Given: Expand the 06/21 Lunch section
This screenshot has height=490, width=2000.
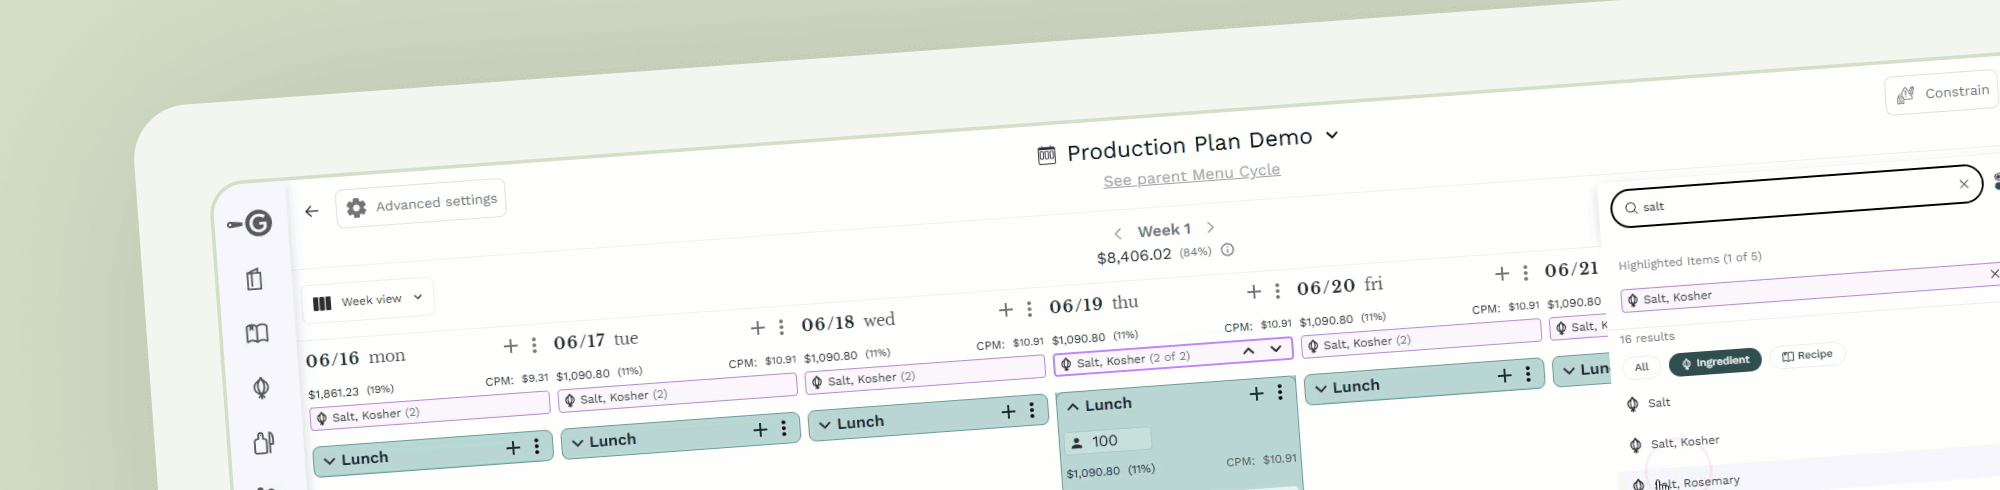Looking at the screenshot, I should tap(1569, 371).
